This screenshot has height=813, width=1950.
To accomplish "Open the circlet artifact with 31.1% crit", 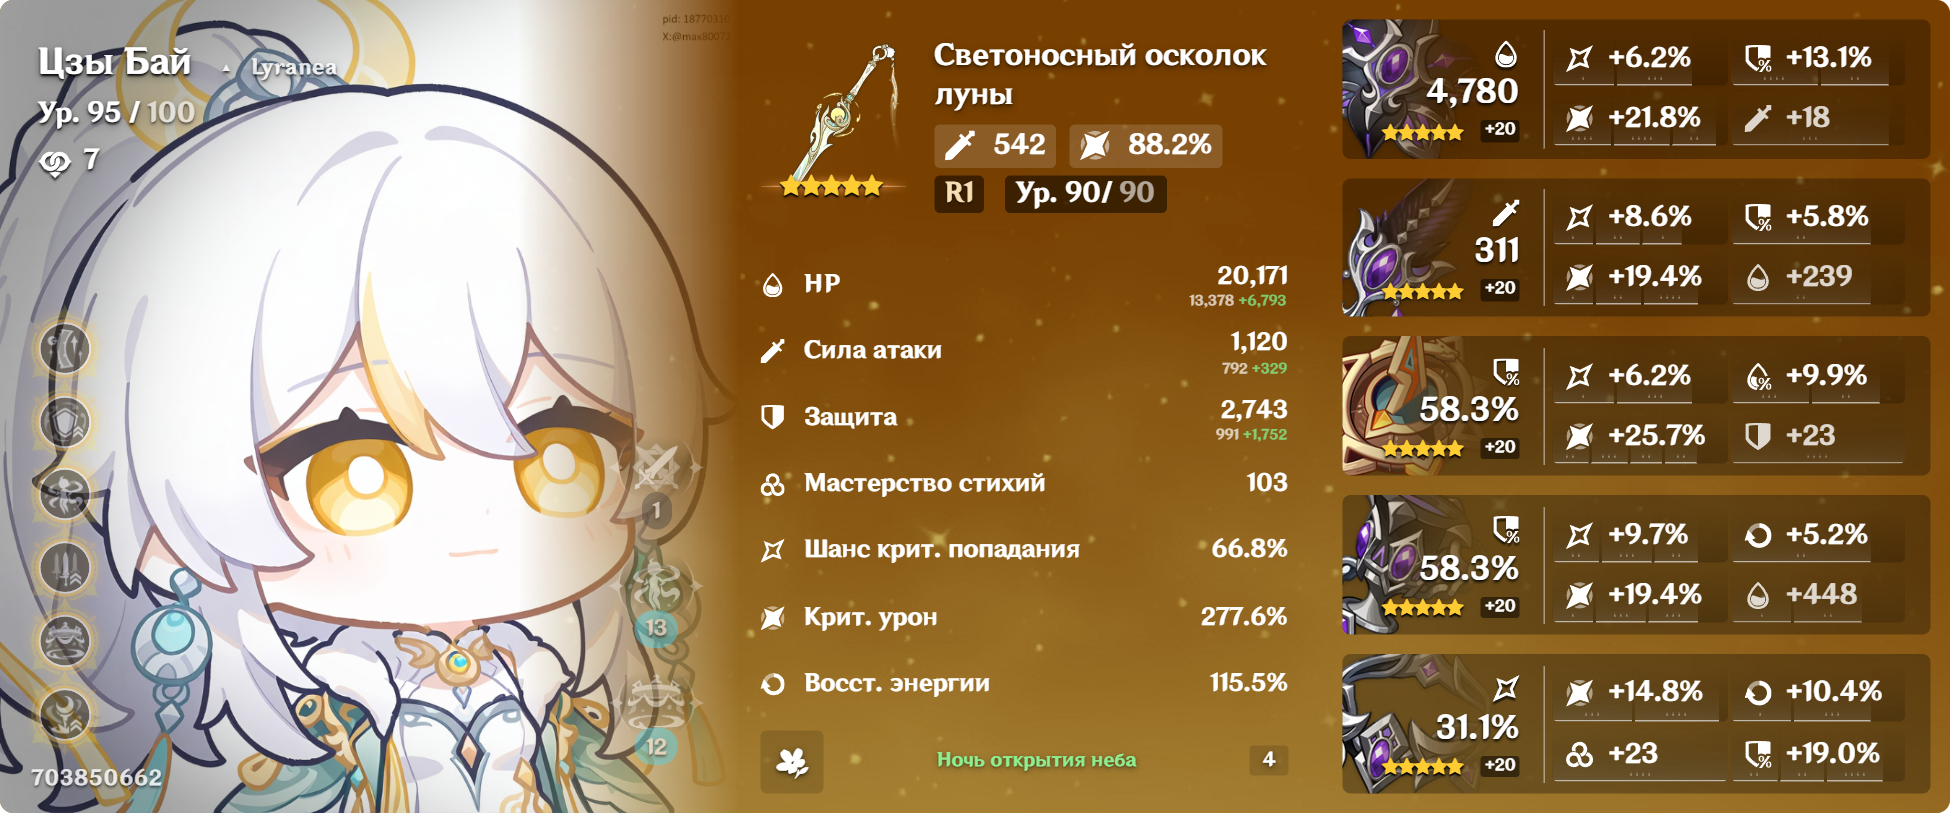I will (1636, 724).
